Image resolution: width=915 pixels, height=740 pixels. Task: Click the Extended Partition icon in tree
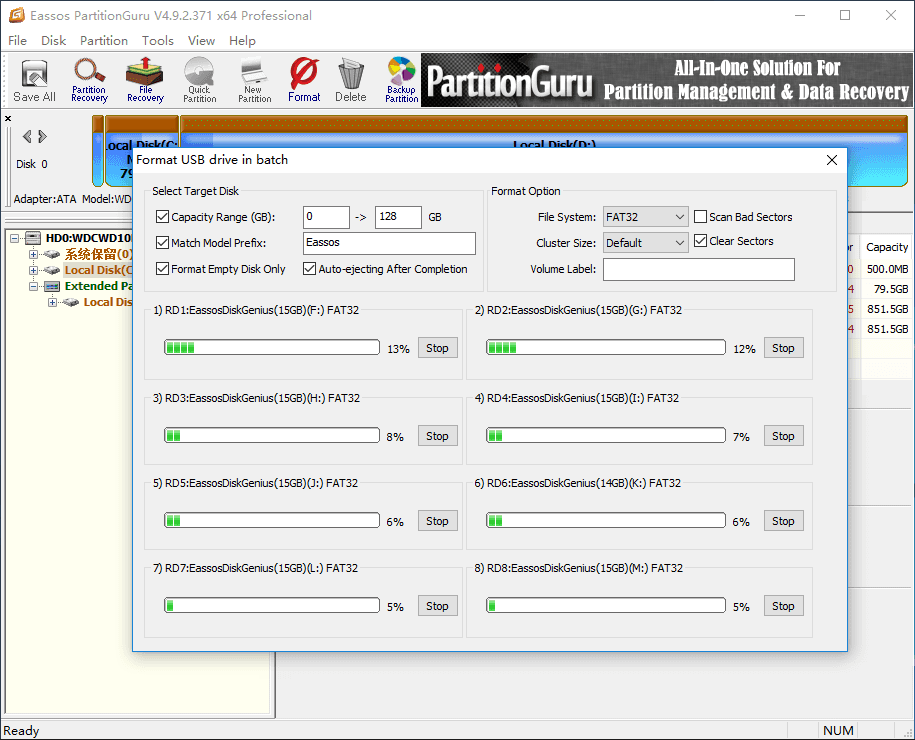[x=52, y=287]
